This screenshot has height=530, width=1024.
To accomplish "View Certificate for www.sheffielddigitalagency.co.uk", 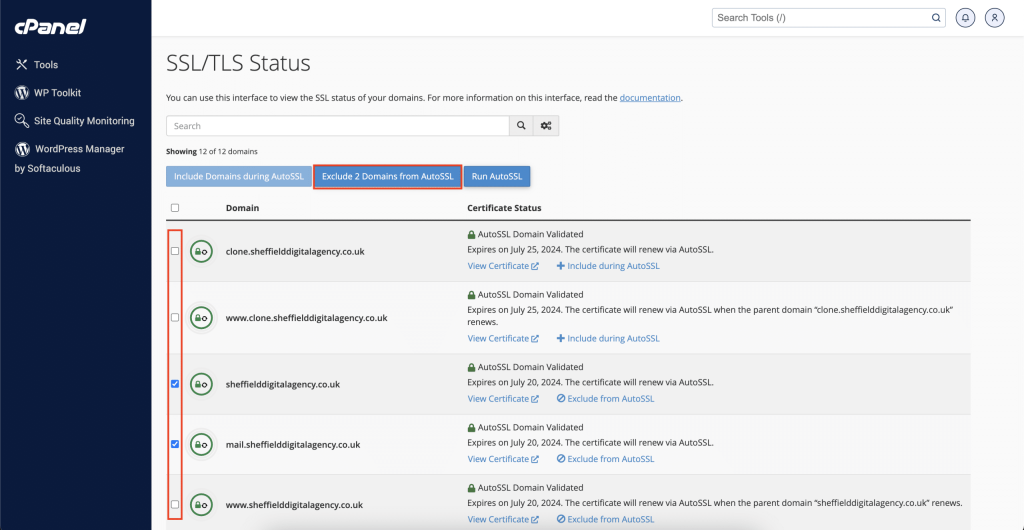I will tap(503, 519).
